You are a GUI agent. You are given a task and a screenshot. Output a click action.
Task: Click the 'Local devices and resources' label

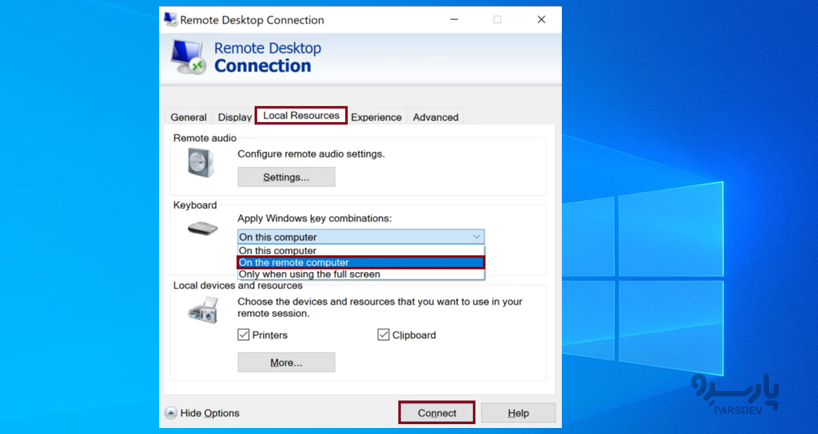tap(238, 285)
